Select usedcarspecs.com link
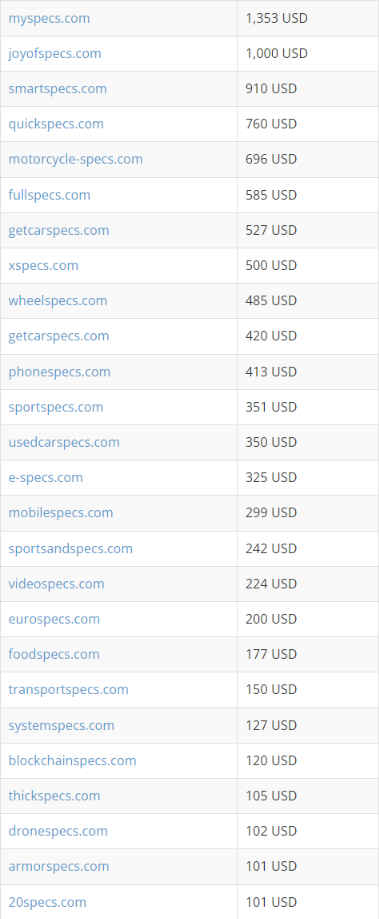379x919 pixels. pyautogui.click(x=64, y=442)
